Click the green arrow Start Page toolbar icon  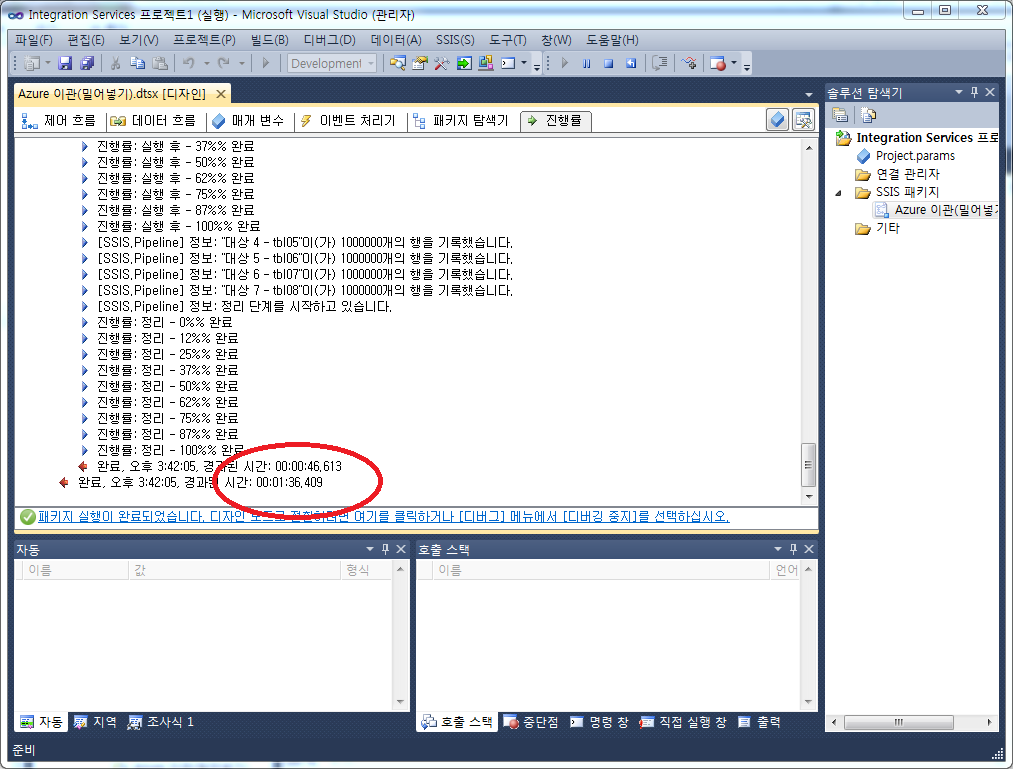(464, 63)
